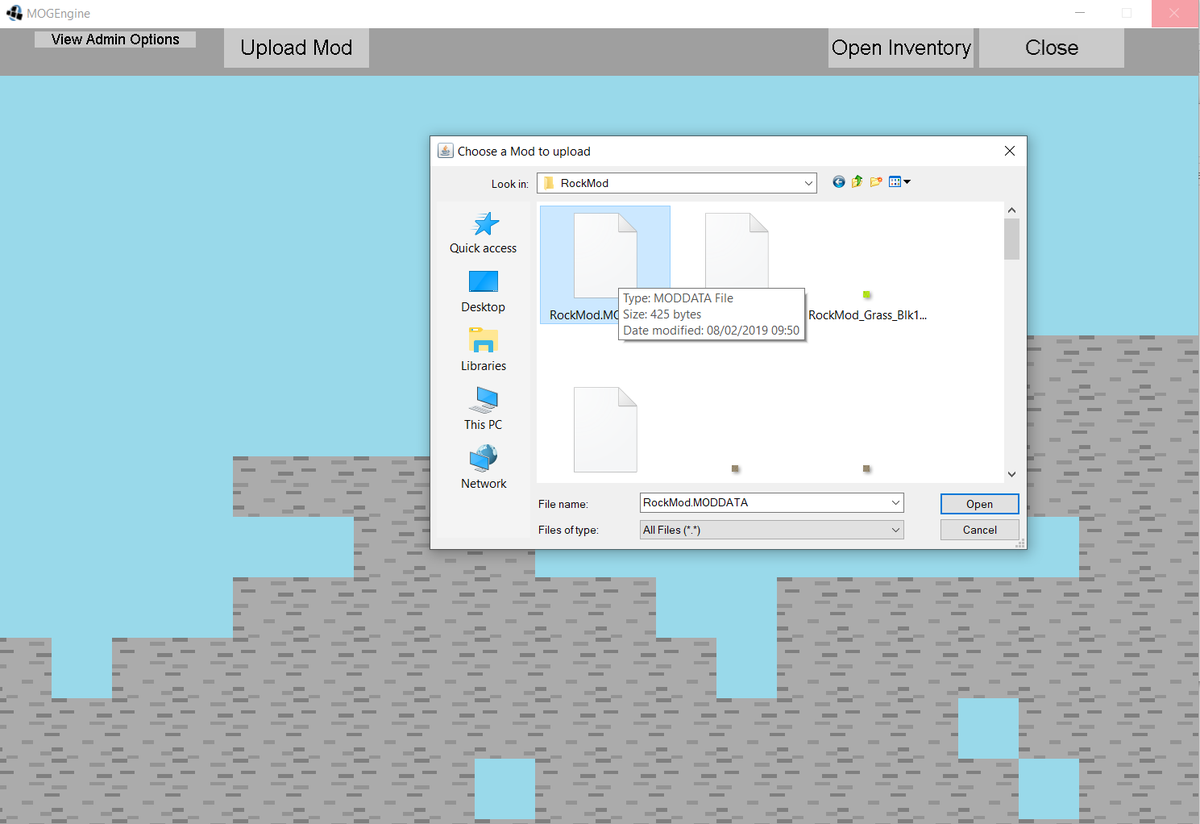Viewport: 1200px width, 824px height.
Task: Click inside the File name text field
Action: tap(763, 503)
